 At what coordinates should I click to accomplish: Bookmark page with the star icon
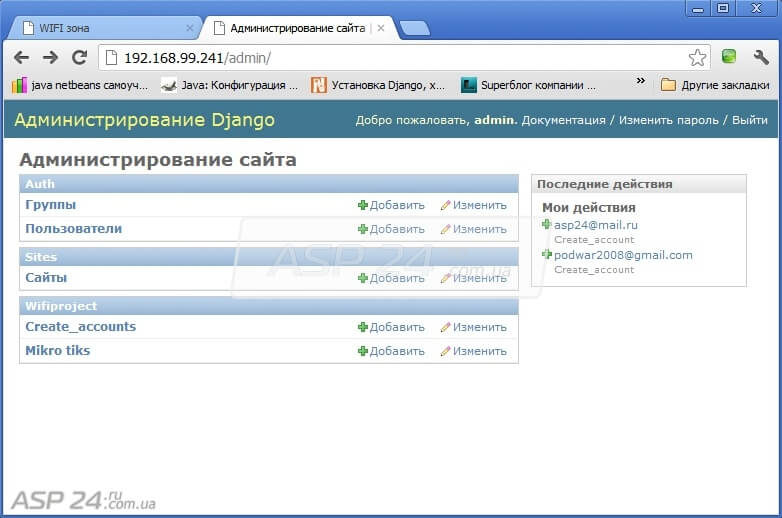697,58
